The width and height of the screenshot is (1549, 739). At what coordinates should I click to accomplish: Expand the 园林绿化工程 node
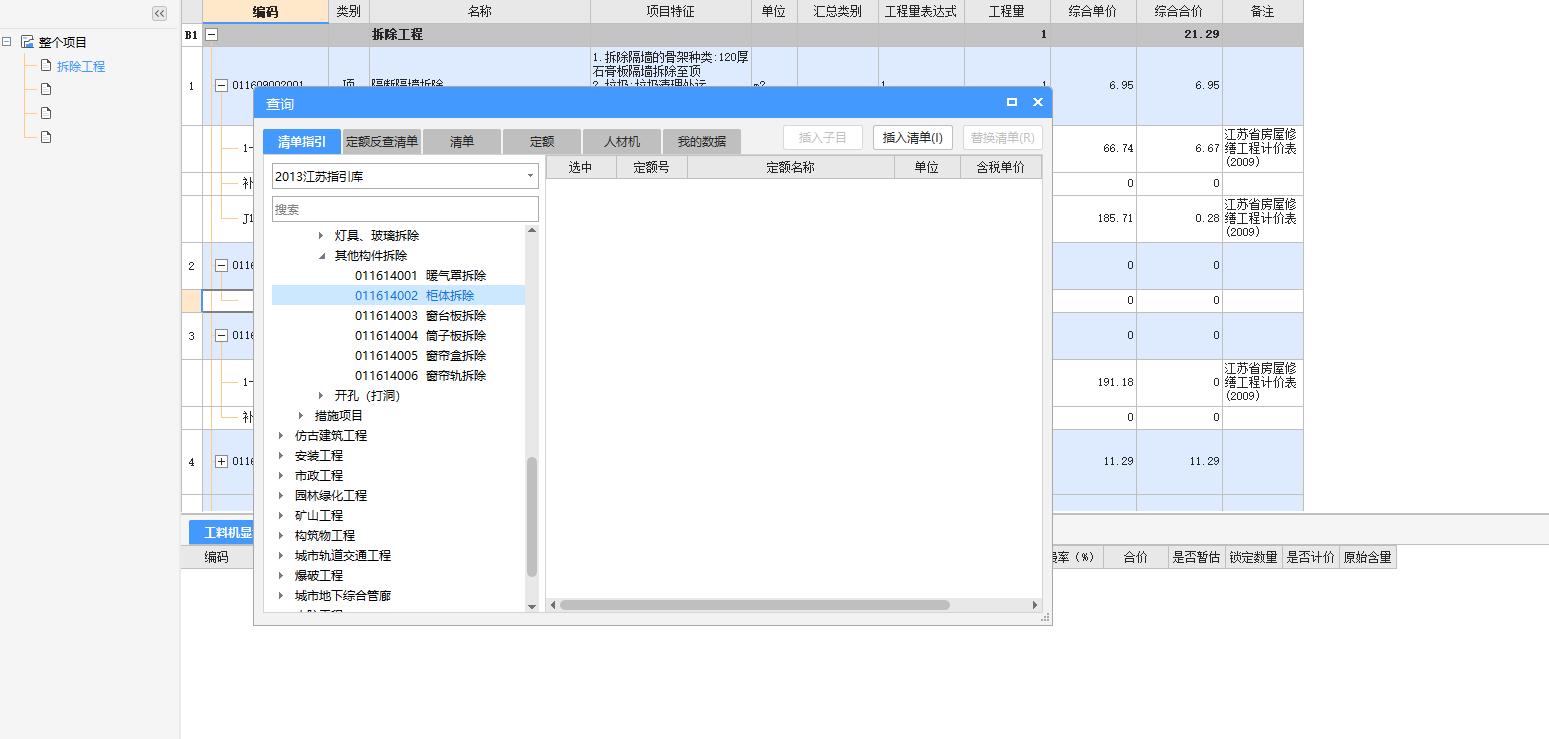pyautogui.click(x=281, y=496)
